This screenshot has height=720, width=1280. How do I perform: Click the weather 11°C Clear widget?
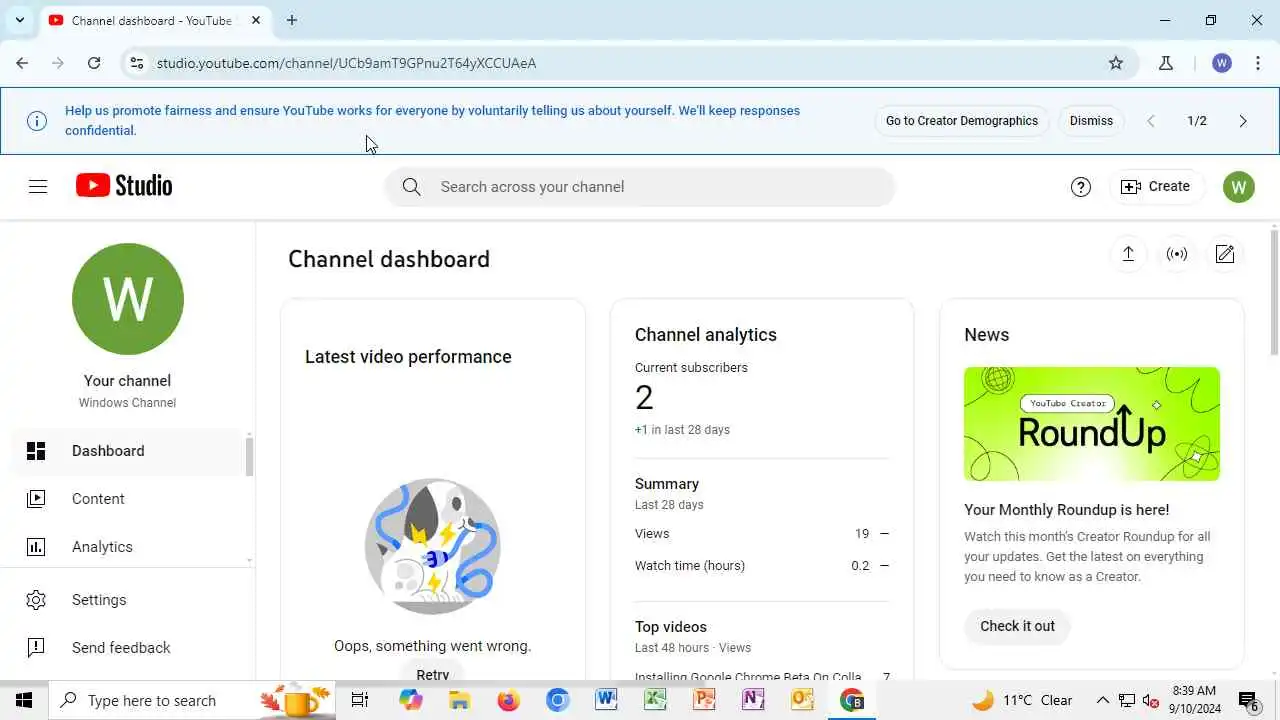click(1022, 700)
